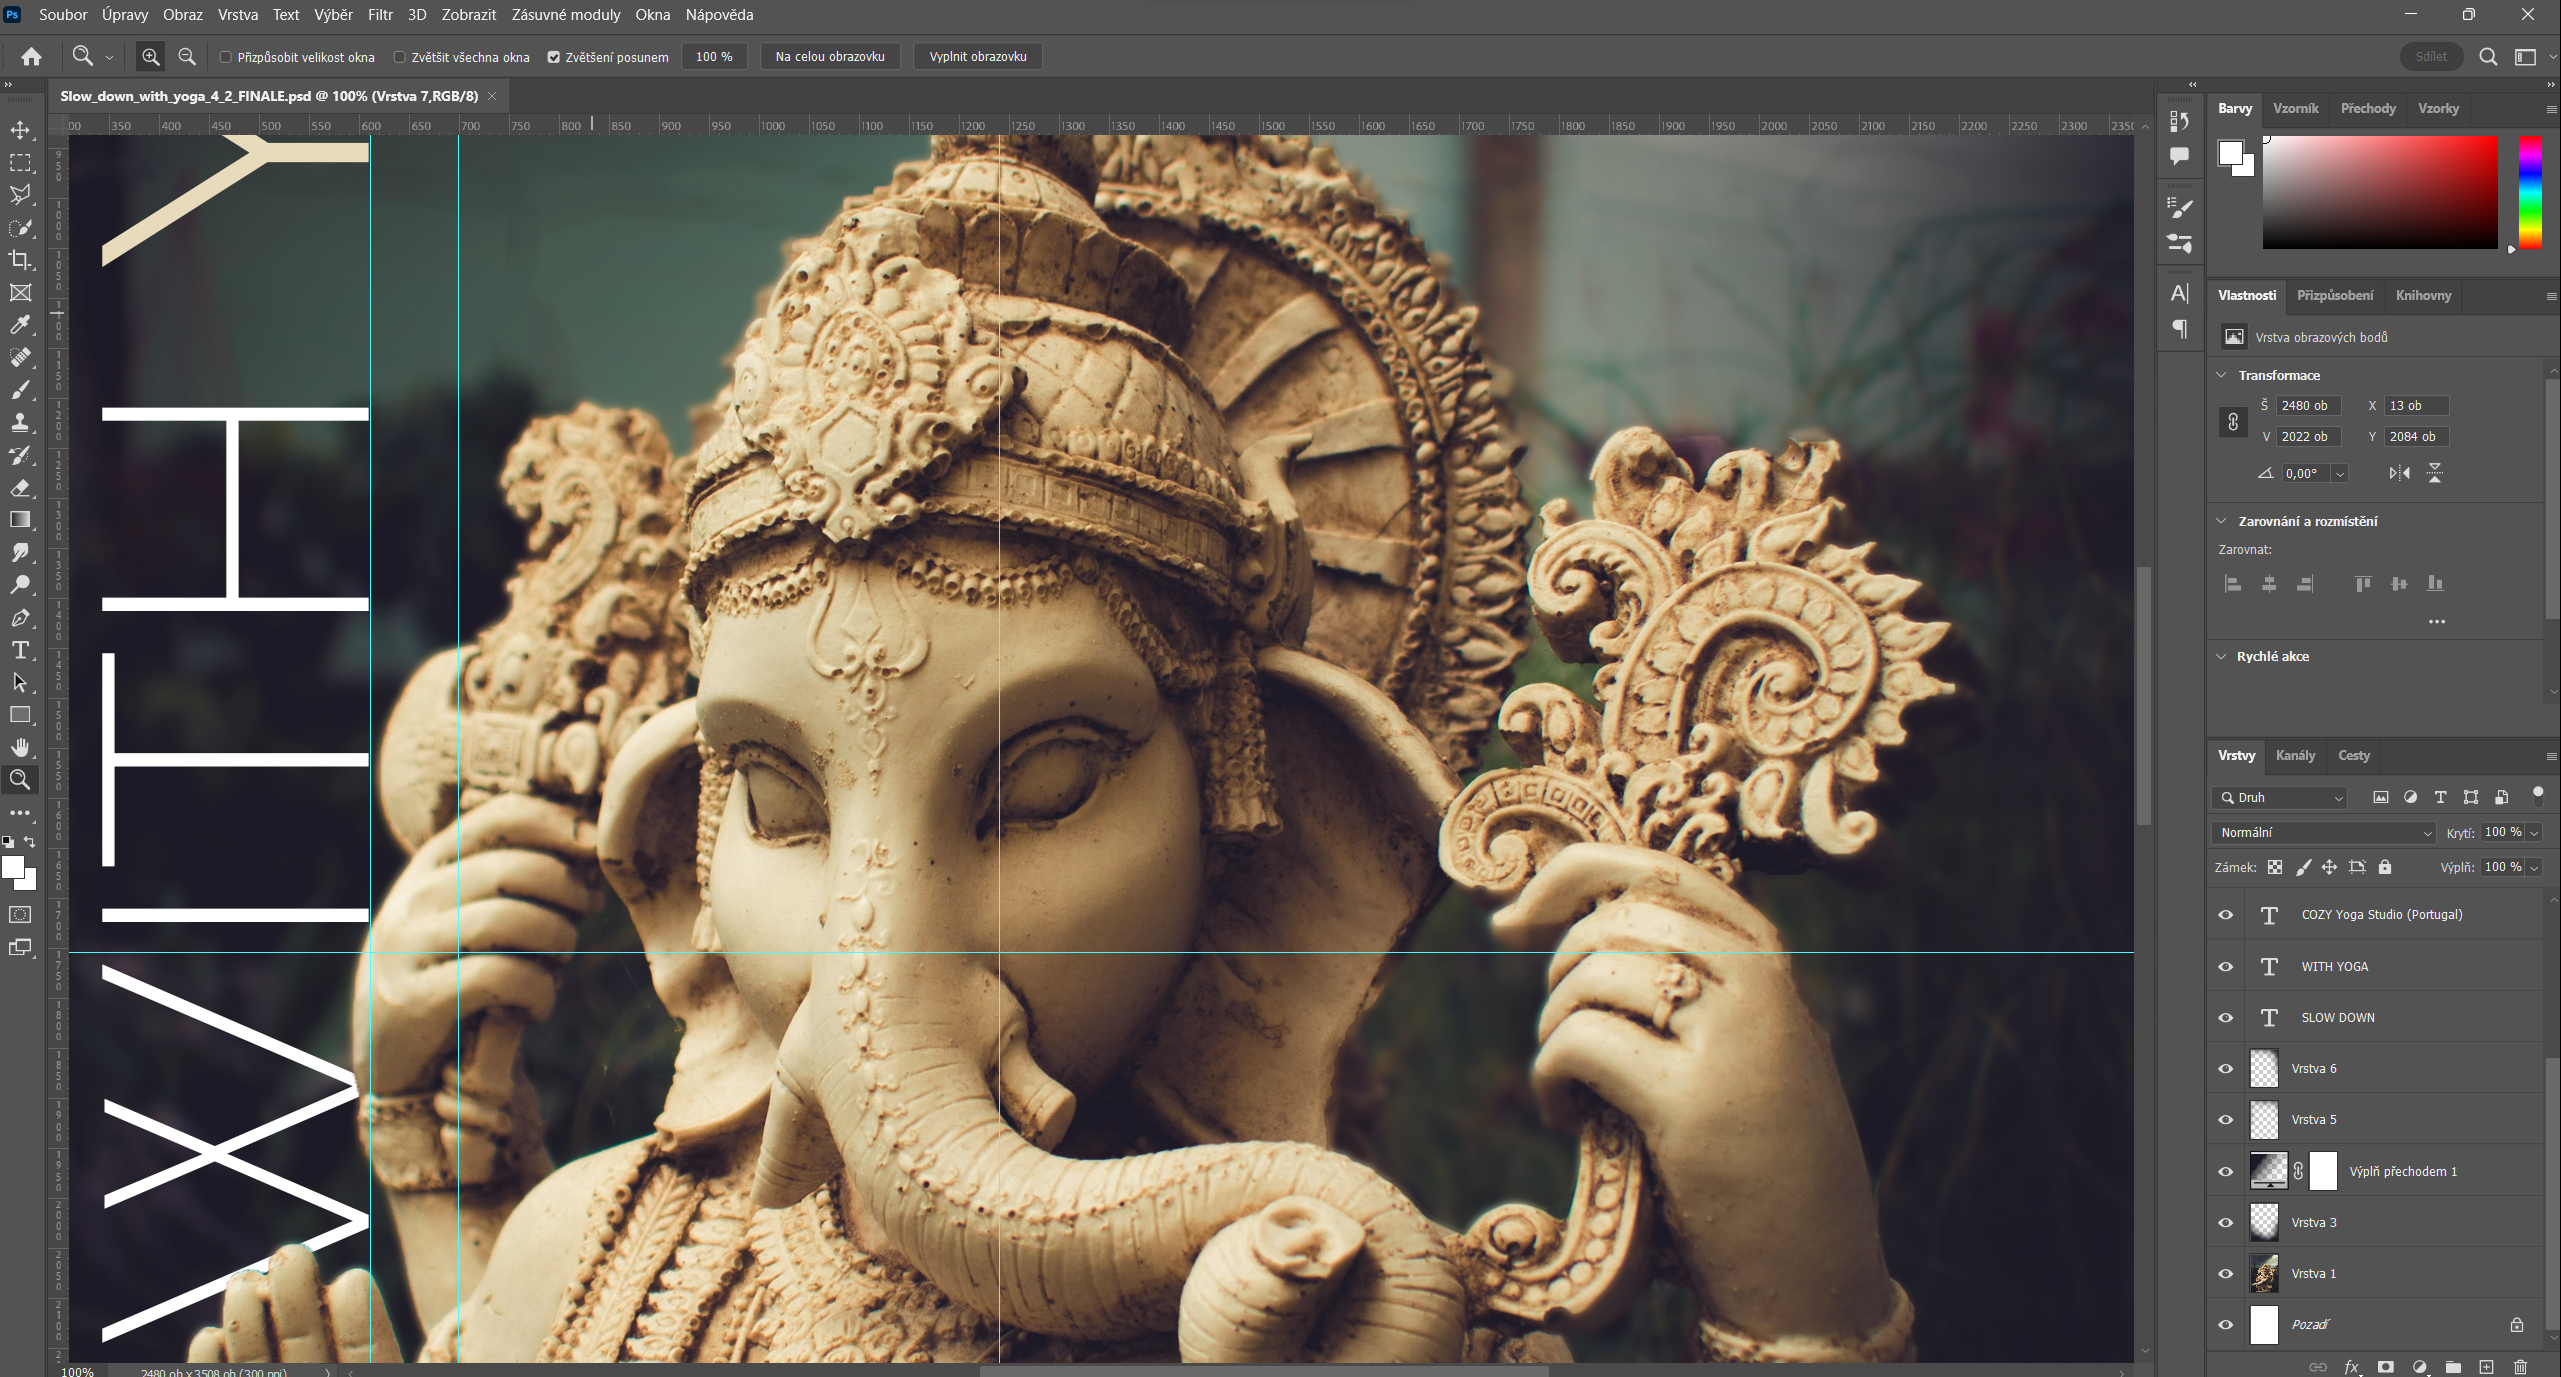The image size is (2561, 1377).
Task: Select the Gradient tool
Action: coord(20,520)
